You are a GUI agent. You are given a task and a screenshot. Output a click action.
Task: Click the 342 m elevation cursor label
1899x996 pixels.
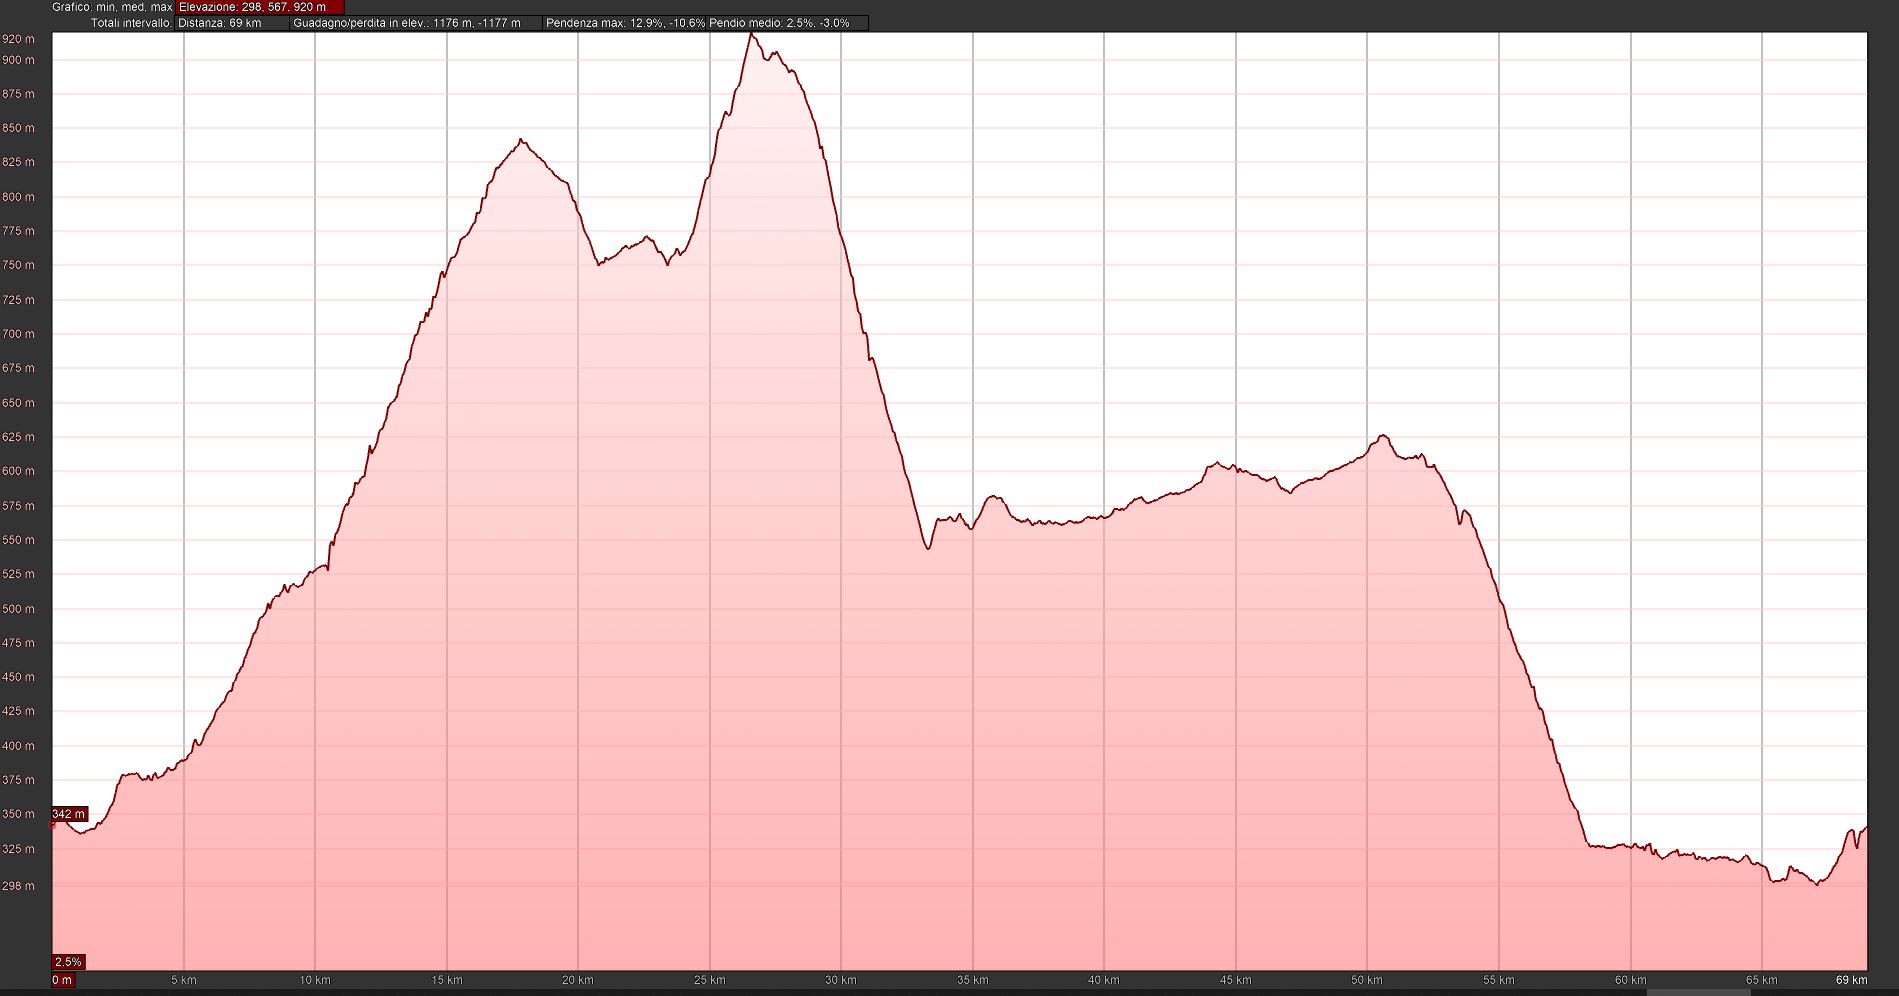pos(69,814)
